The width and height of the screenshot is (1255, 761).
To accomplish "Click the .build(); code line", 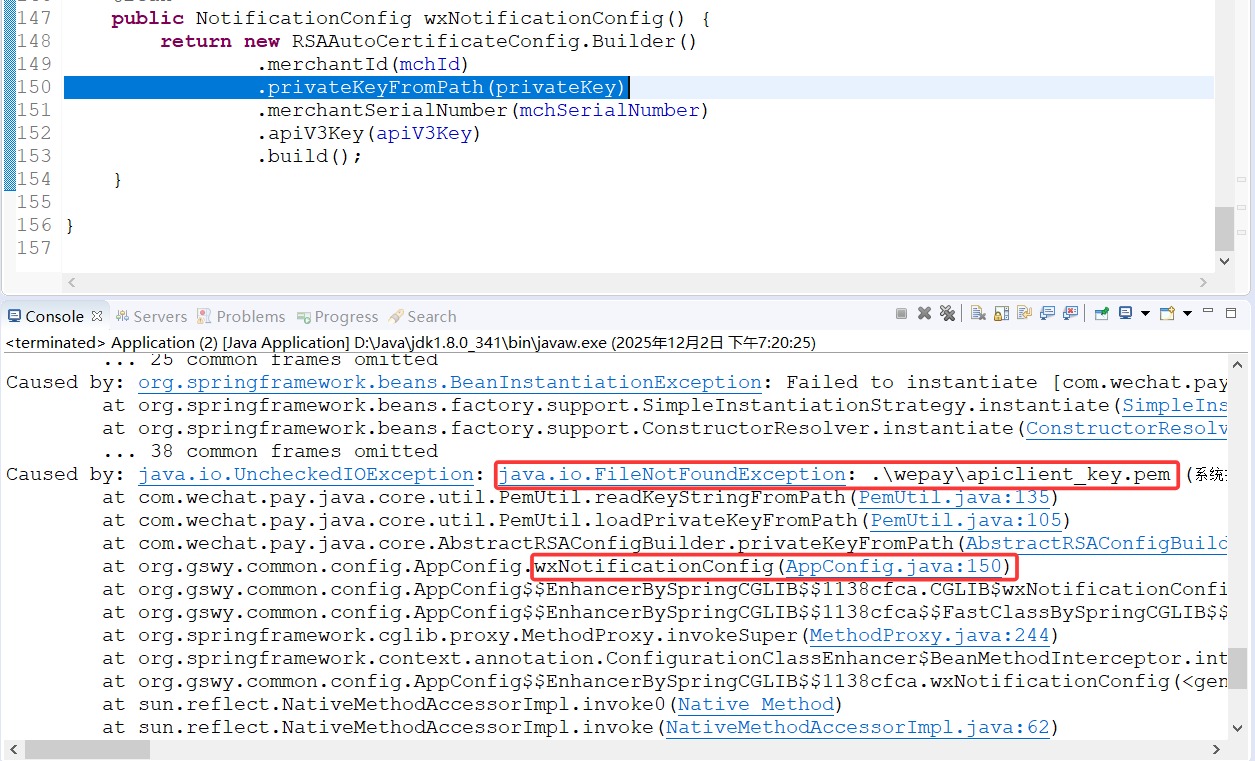I will [309, 157].
